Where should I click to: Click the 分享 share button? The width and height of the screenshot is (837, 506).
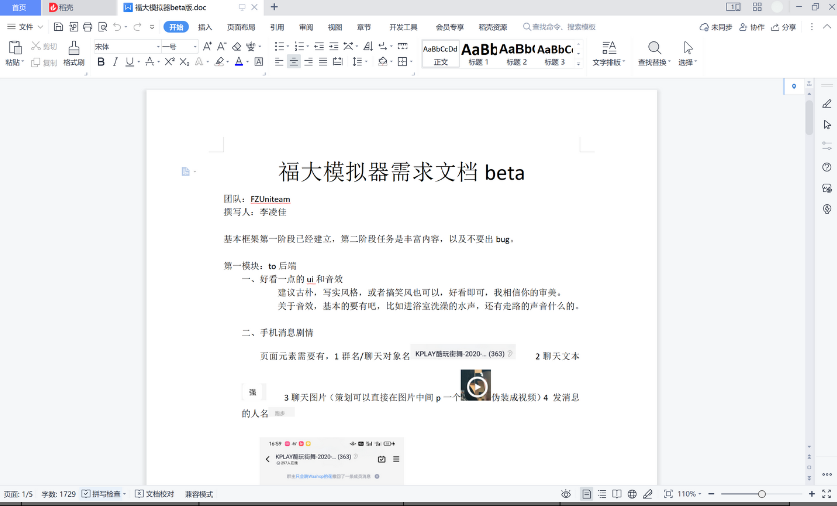tap(784, 27)
